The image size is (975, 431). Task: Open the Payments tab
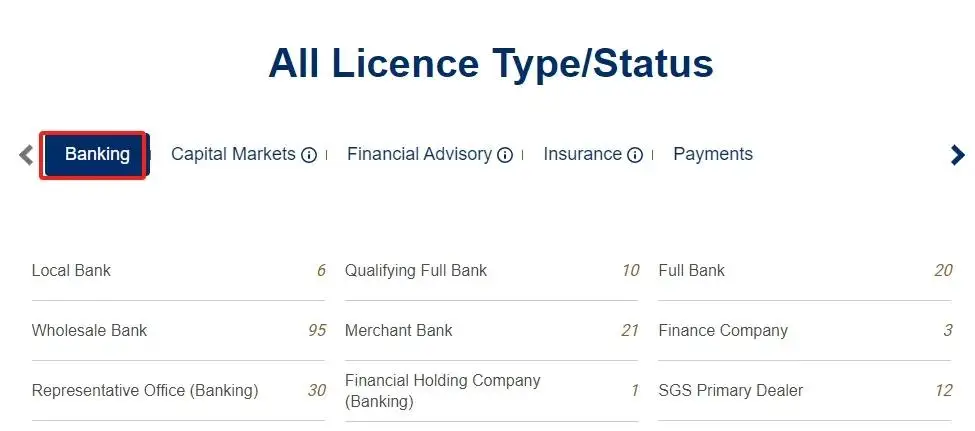point(713,154)
